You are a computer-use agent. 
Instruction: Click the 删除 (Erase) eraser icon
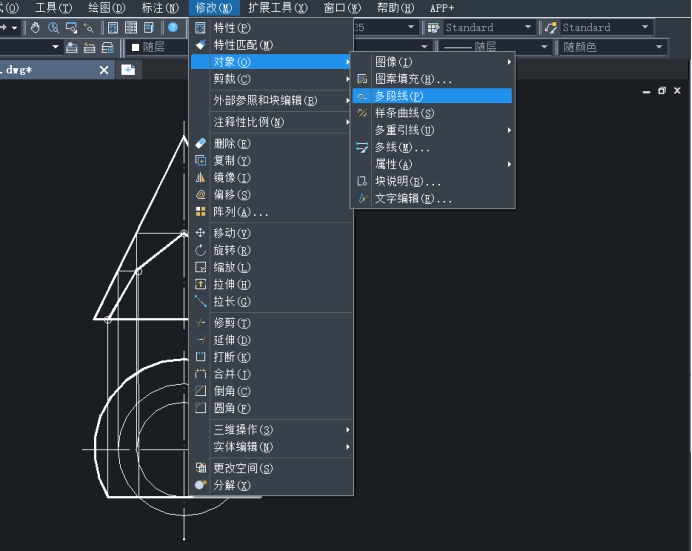point(201,143)
